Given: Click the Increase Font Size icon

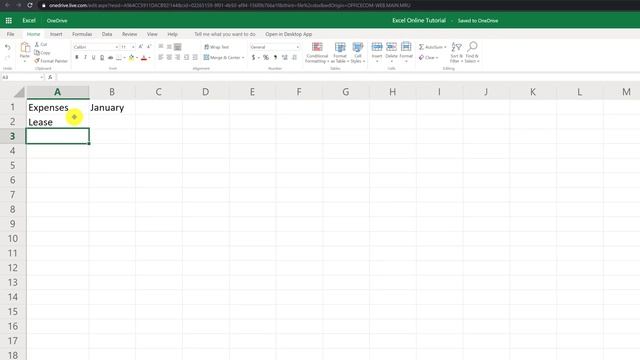Looking at the screenshot, I should 140,47.
